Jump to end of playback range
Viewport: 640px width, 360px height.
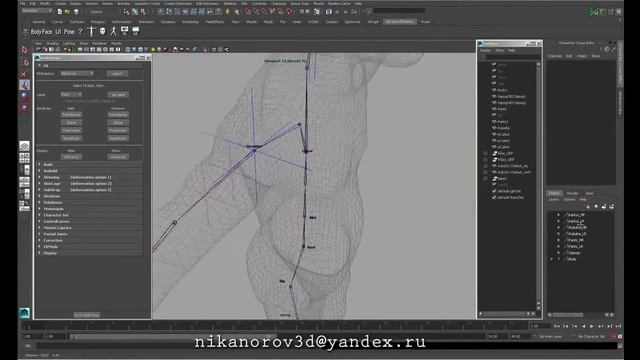point(618,326)
